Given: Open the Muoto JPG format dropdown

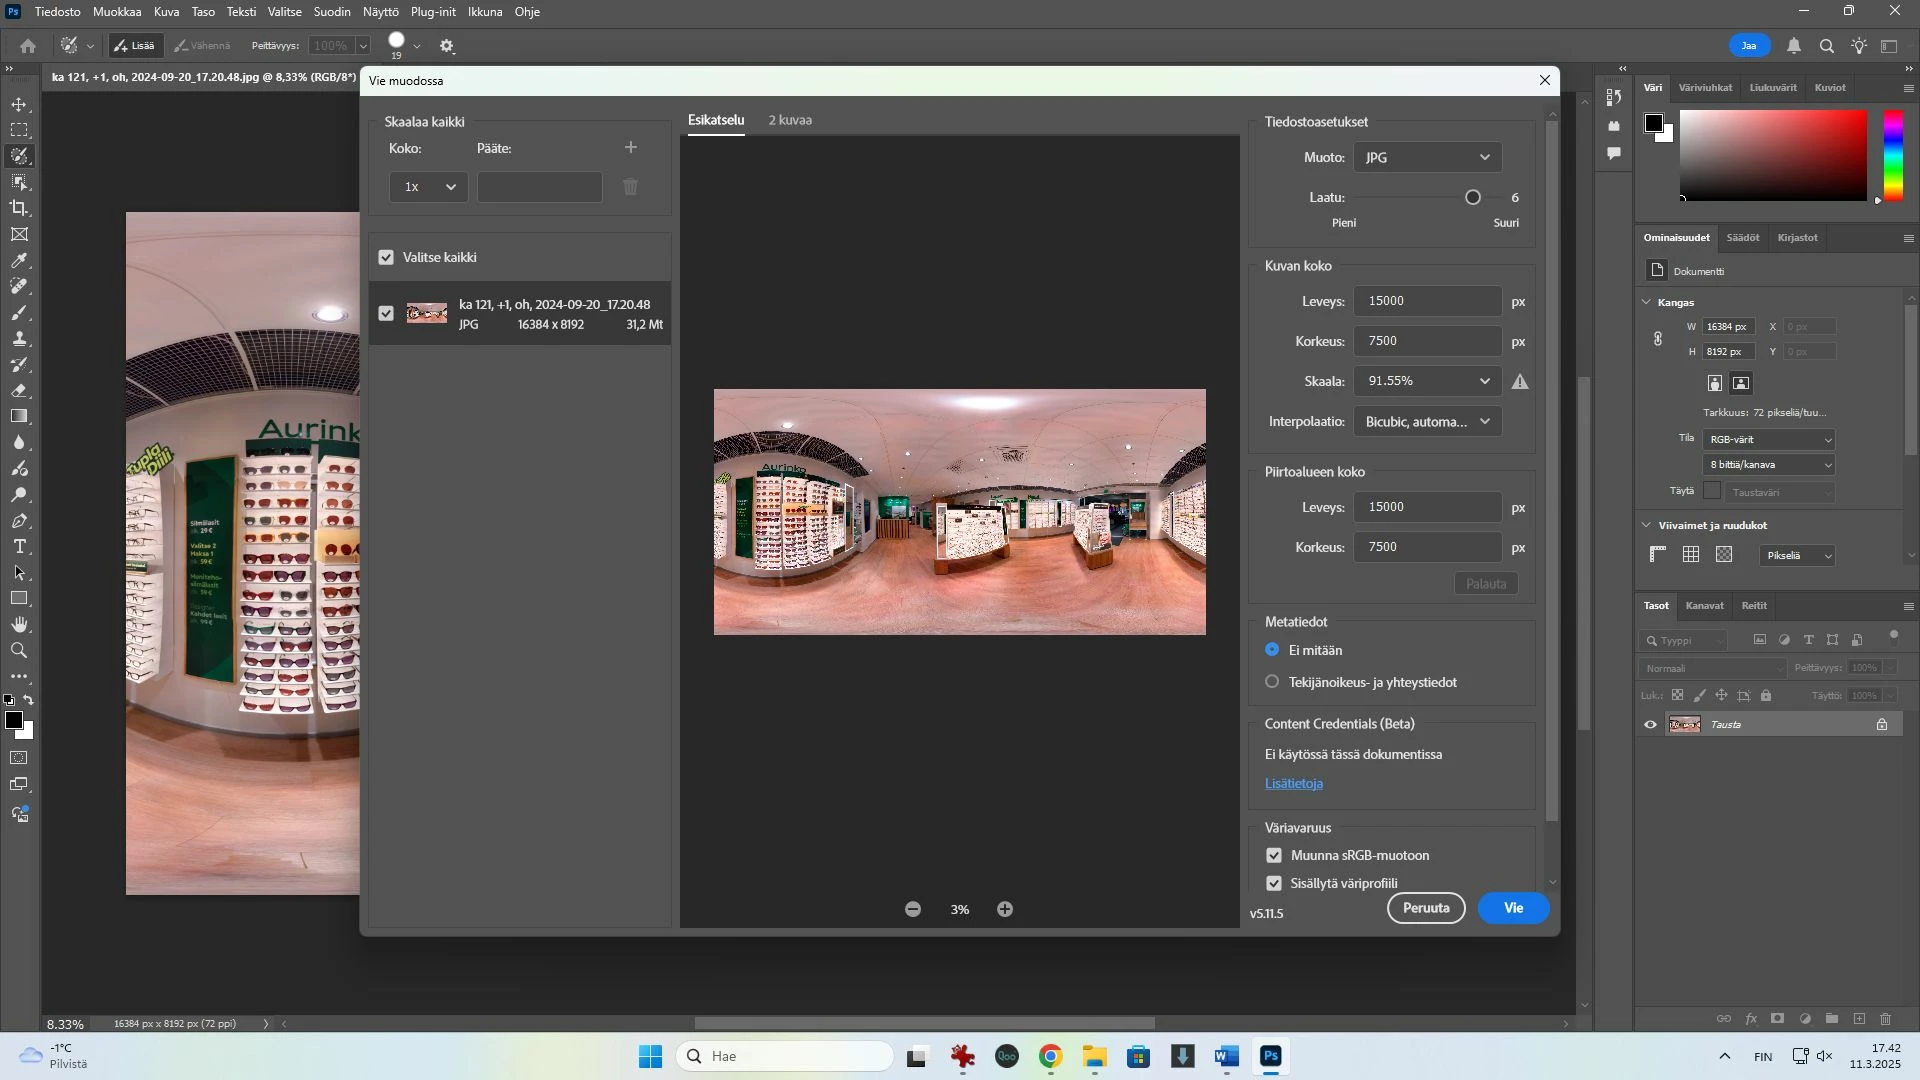Looking at the screenshot, I should point(1427,158).
